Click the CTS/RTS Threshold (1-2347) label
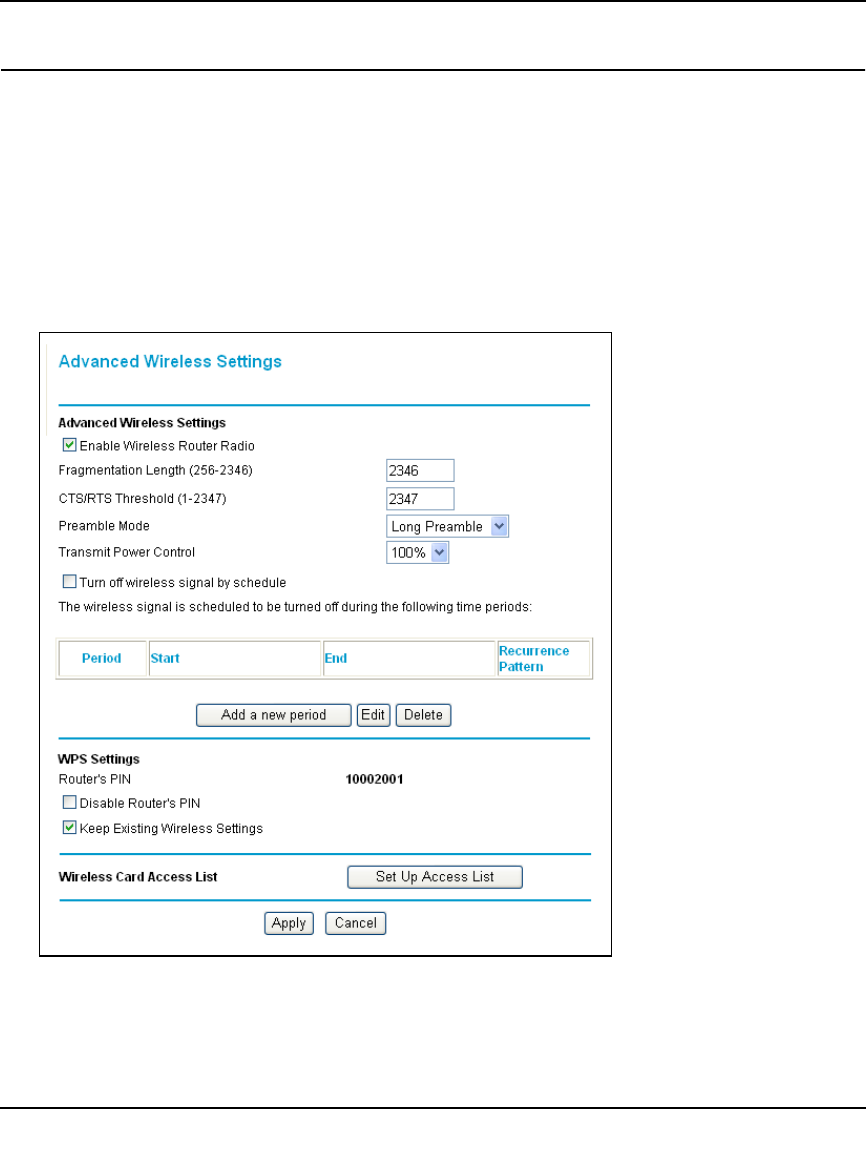The height and width of the screenshot is (1171, 866). [143, 499]
